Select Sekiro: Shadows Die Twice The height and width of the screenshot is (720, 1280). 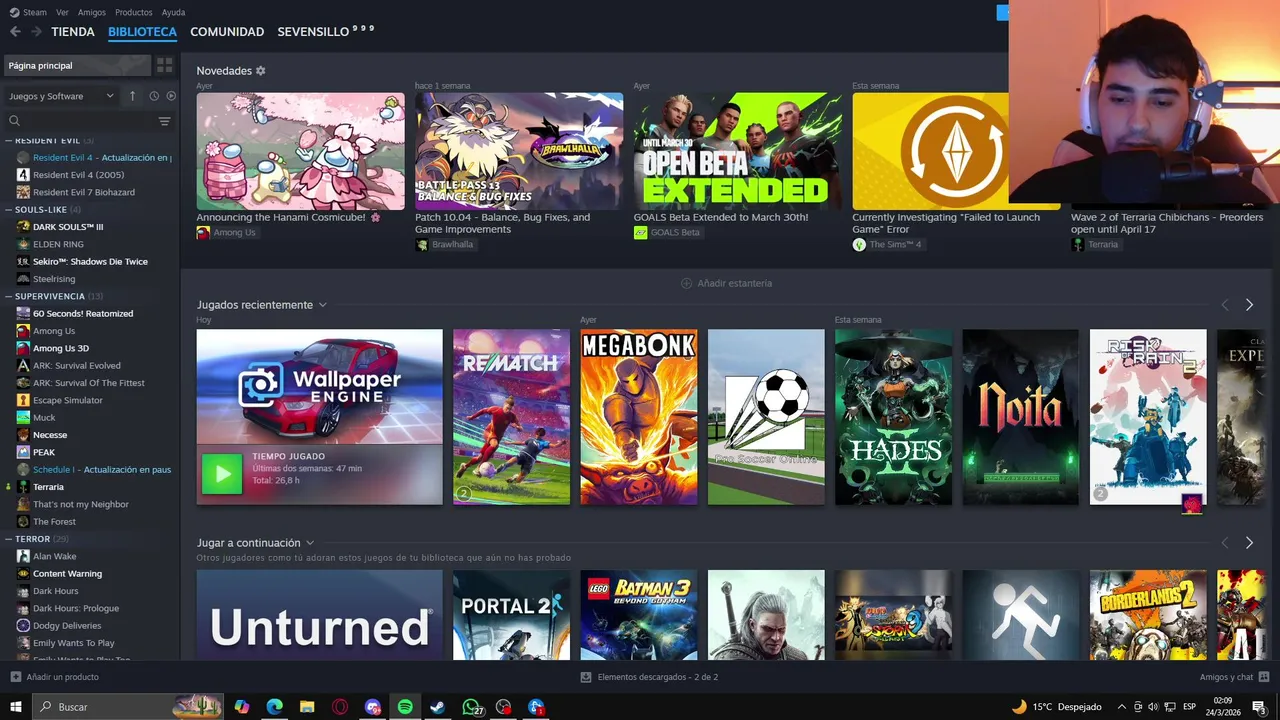(90, 262)
